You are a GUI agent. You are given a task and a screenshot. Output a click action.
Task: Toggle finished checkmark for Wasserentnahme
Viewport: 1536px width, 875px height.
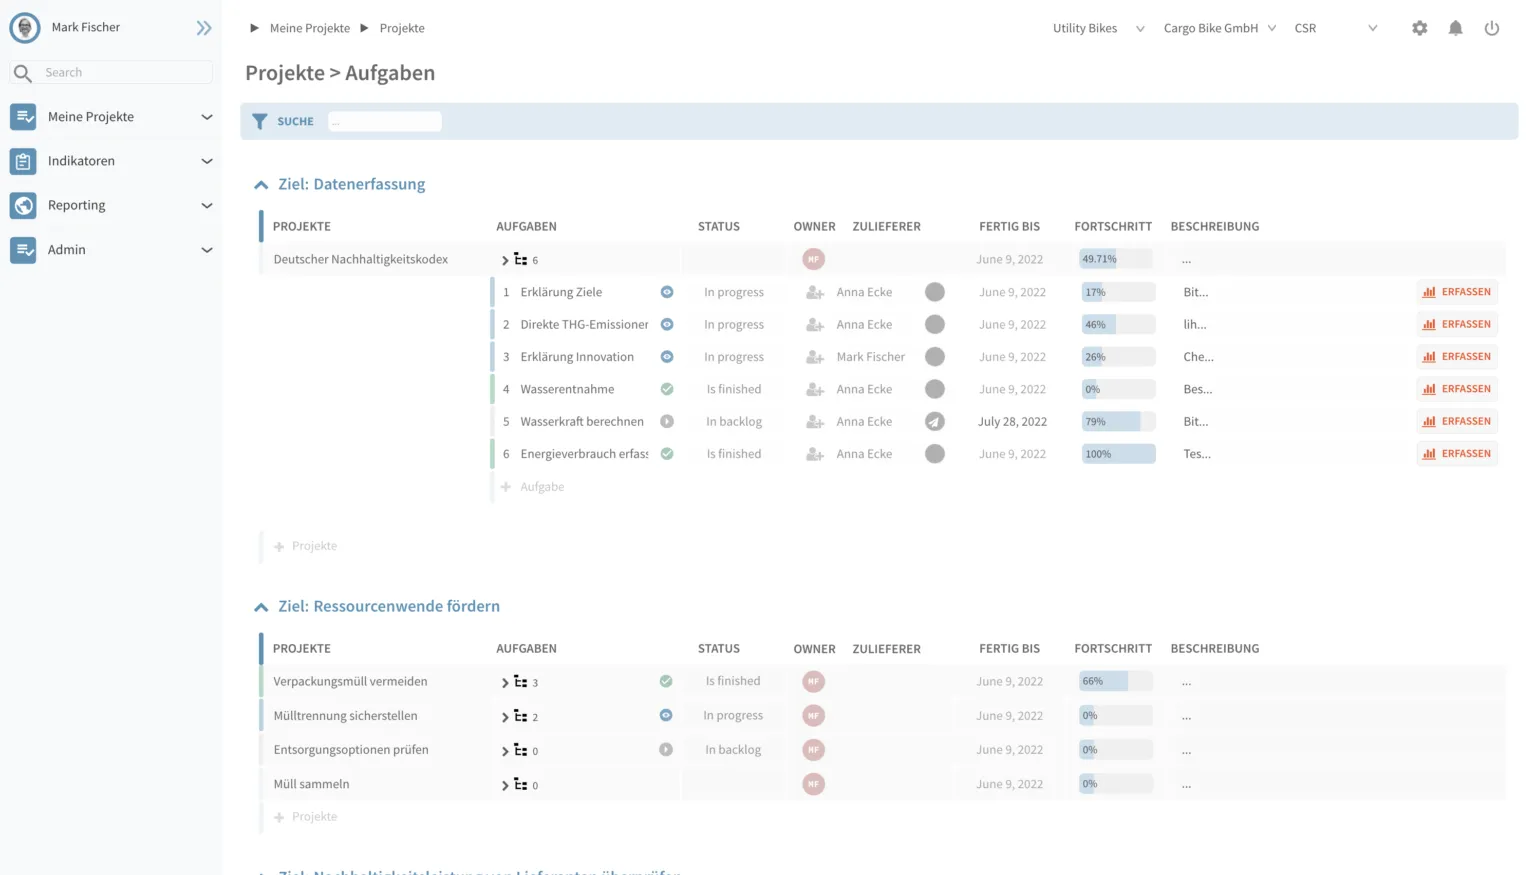point(667,389)
